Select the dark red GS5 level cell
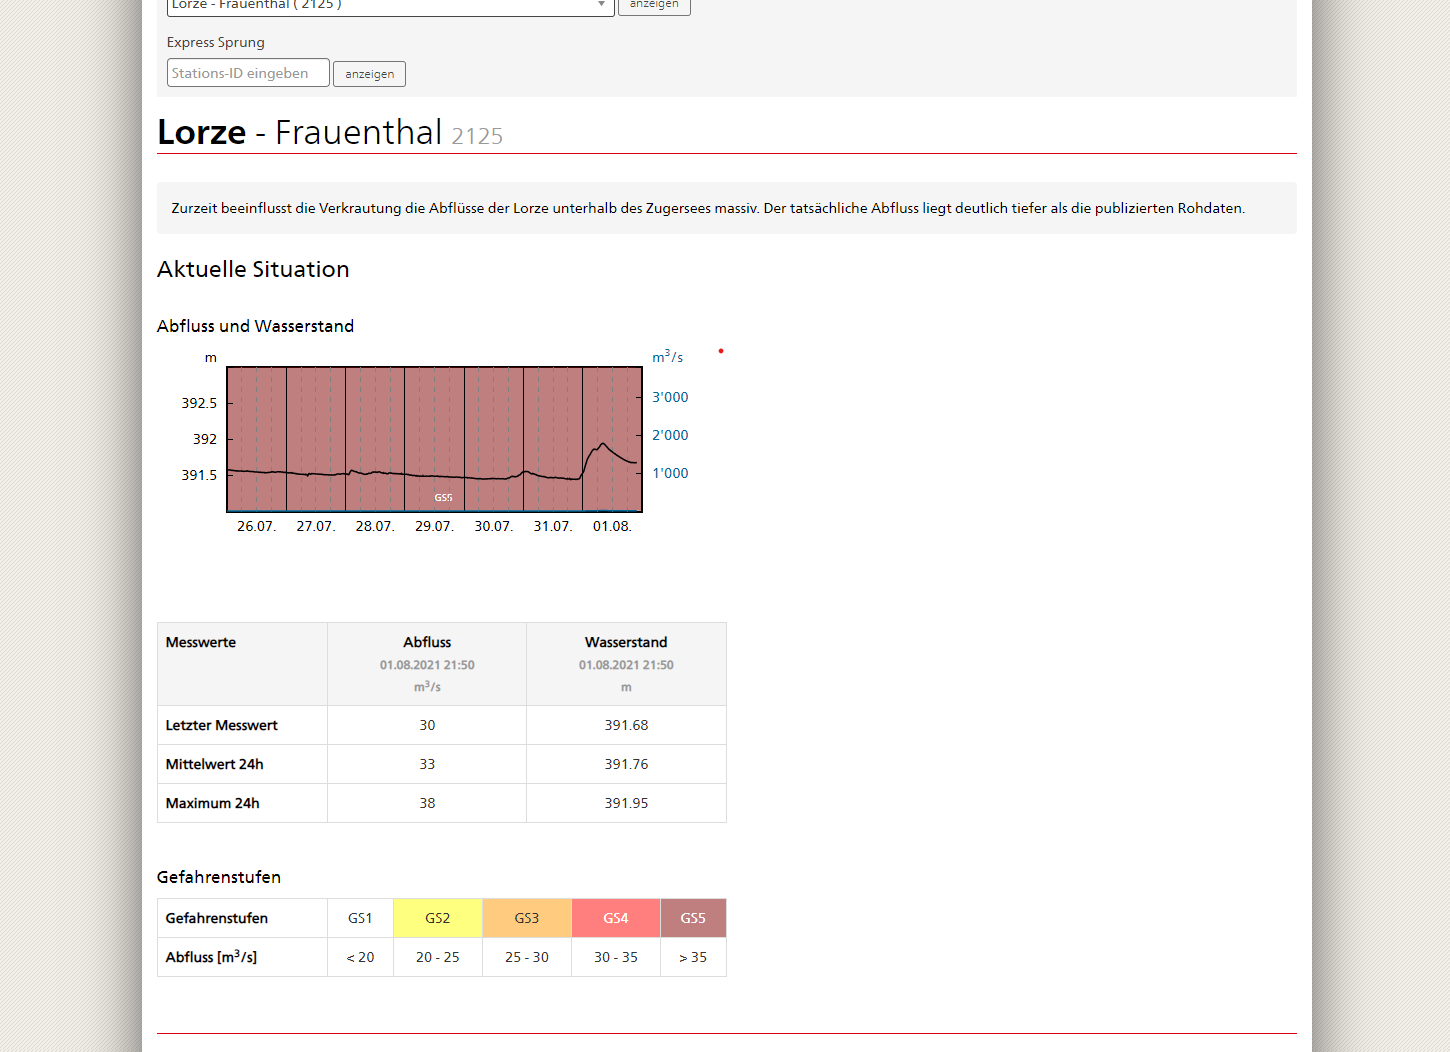This screenshot has width=1450, height=1052. [x=693, y=918]
